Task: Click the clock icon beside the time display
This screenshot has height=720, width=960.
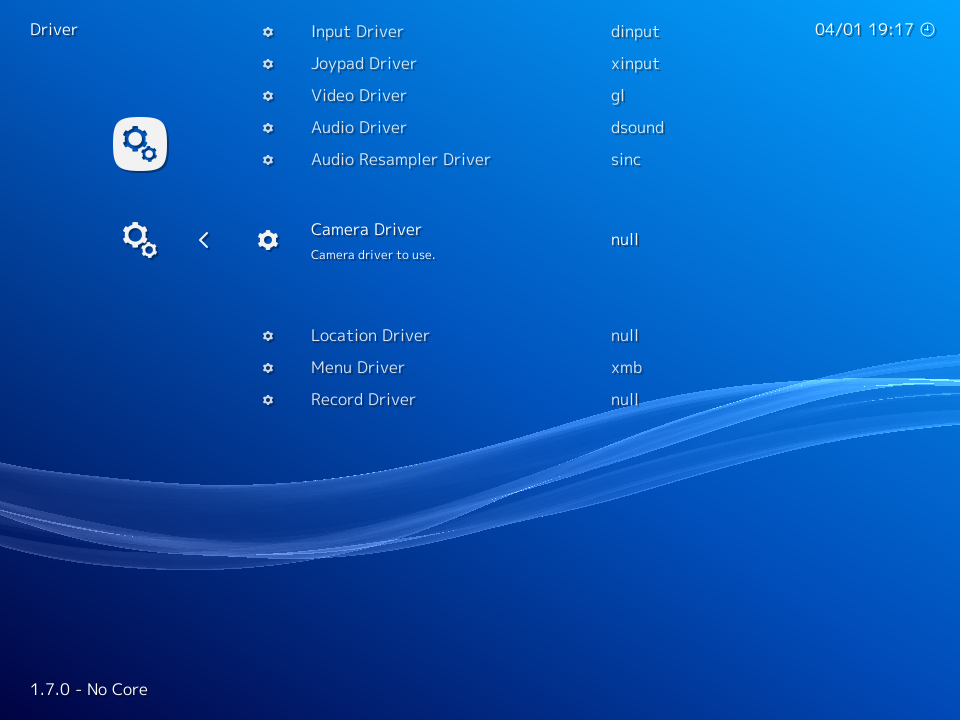Action: tap(927, 30)
